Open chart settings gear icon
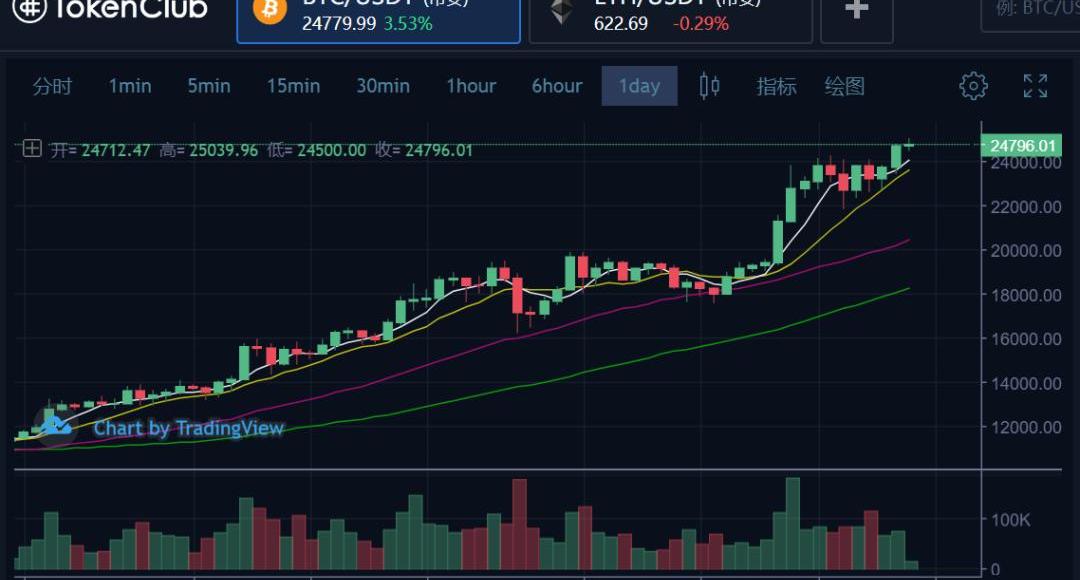This screenshot has height=580, width=1080. pos(973,86)
